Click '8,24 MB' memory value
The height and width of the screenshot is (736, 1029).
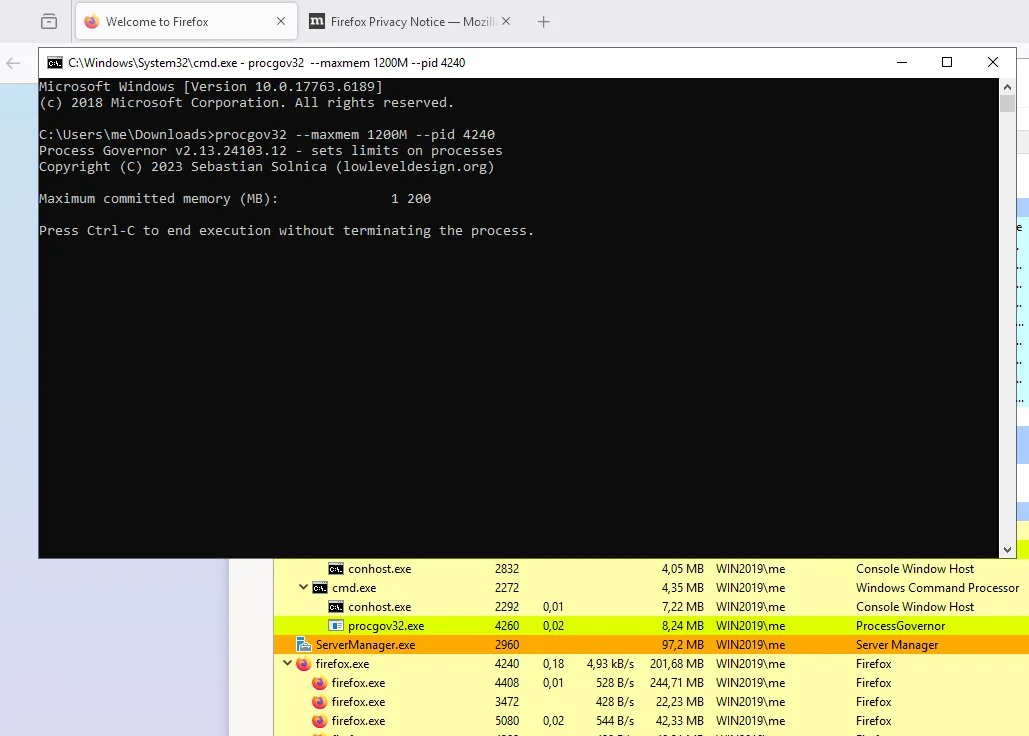[x=682, y=626]
